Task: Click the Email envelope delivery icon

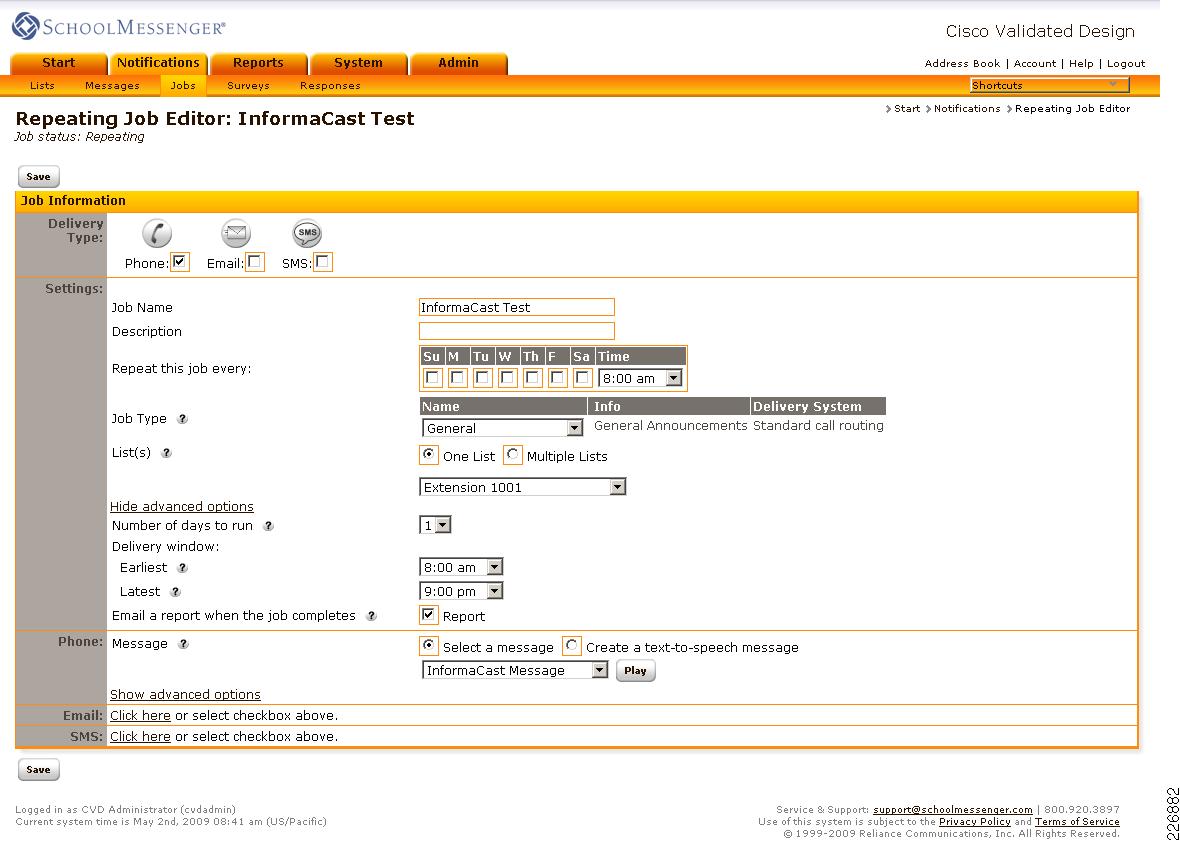Action: point(236,233)
